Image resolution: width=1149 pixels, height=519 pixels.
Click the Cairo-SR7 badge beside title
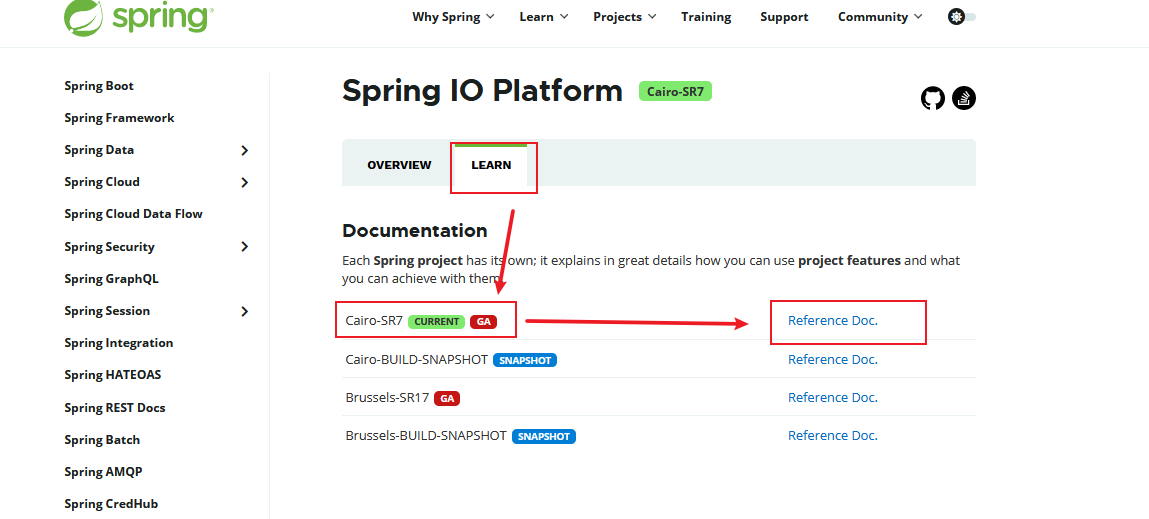click(x=676, y=92)
